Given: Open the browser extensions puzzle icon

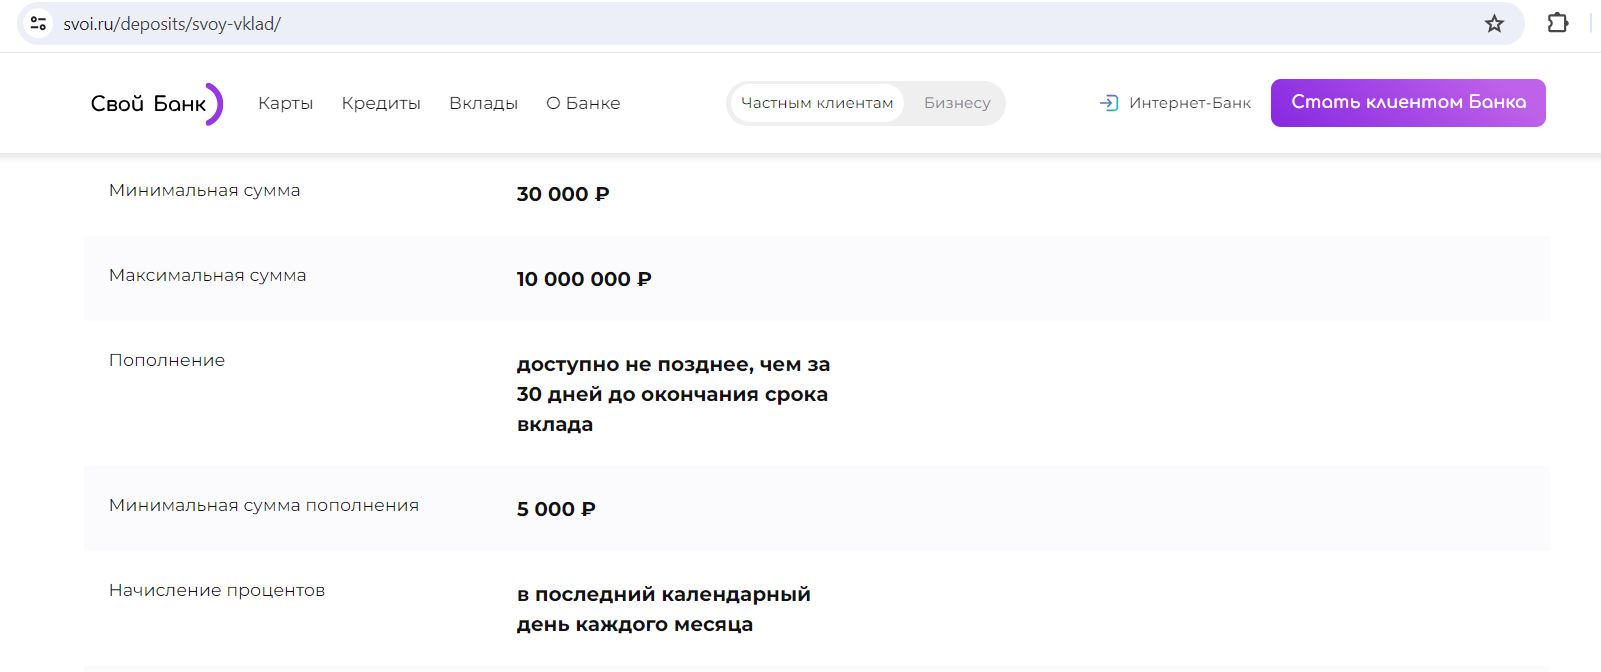Looking at the screenshot, I should pyautogui.click(x=1557, y=22).
